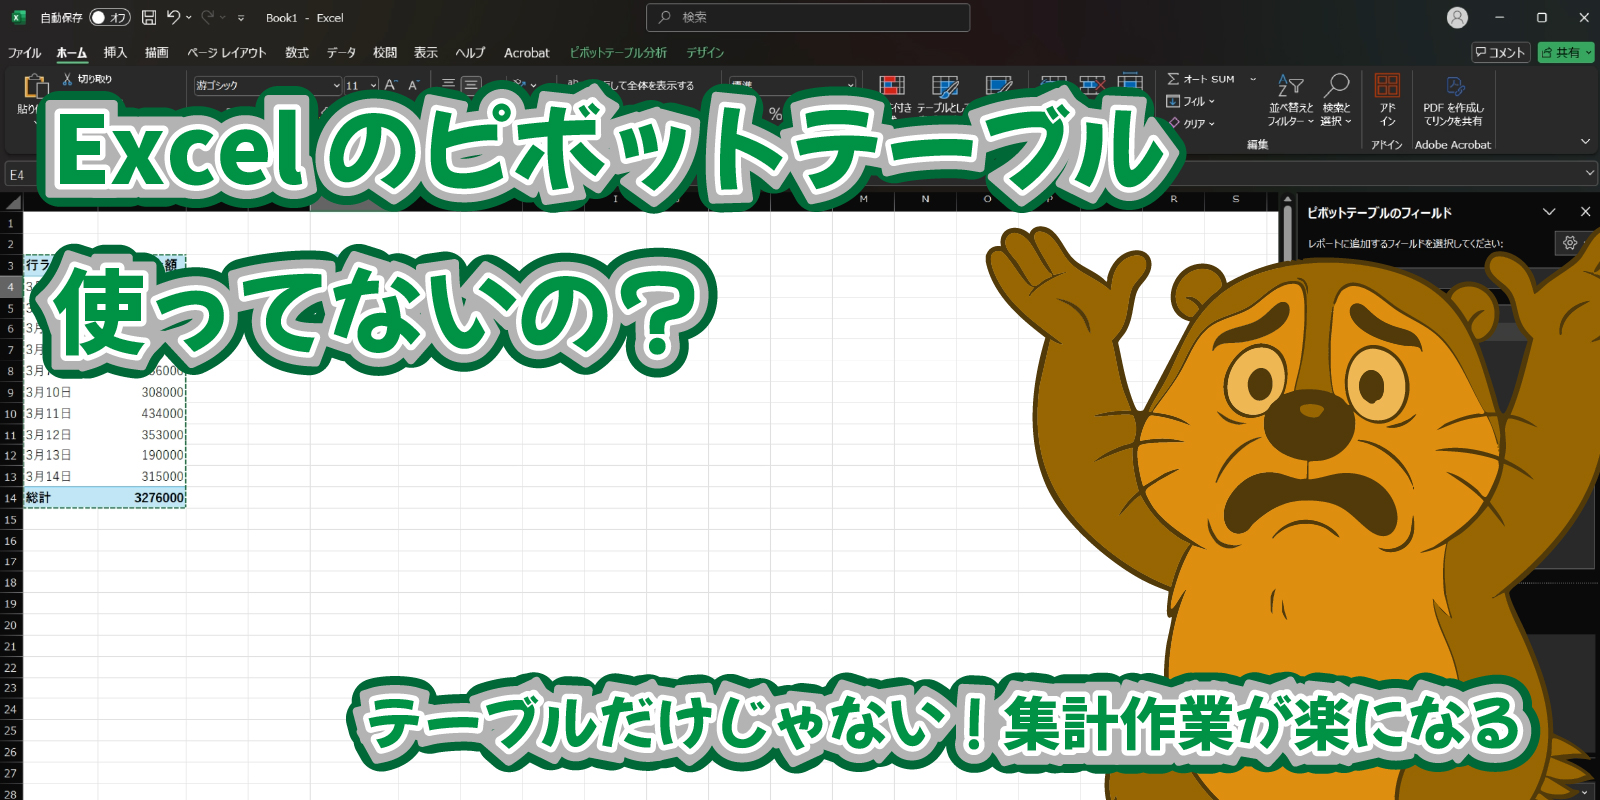Click Format as Table icon
This screenshot has width=1600, height=800.
point(945,86)
